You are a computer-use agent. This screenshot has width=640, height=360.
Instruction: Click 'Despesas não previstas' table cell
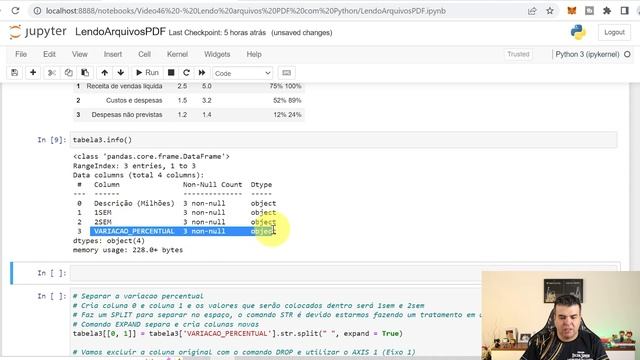coord(127,115)
